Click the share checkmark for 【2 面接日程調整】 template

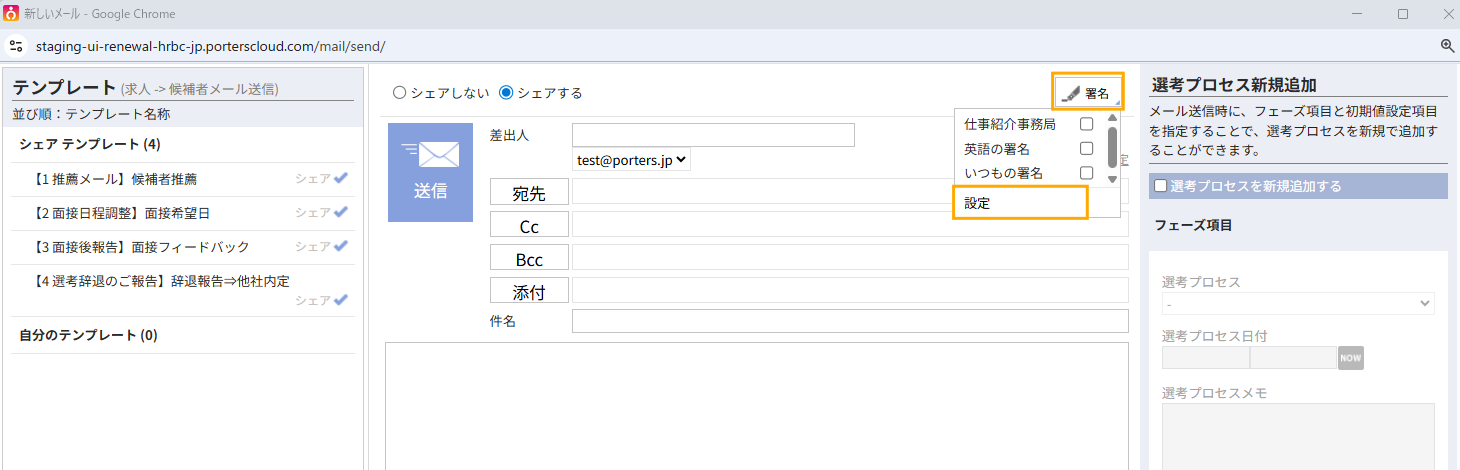(341, 212)
